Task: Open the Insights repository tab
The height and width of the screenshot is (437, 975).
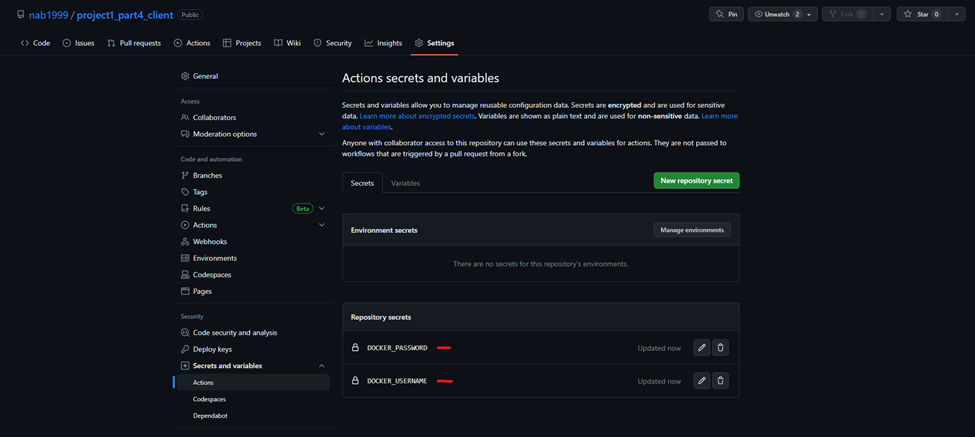Action: [x=383, y=43]
